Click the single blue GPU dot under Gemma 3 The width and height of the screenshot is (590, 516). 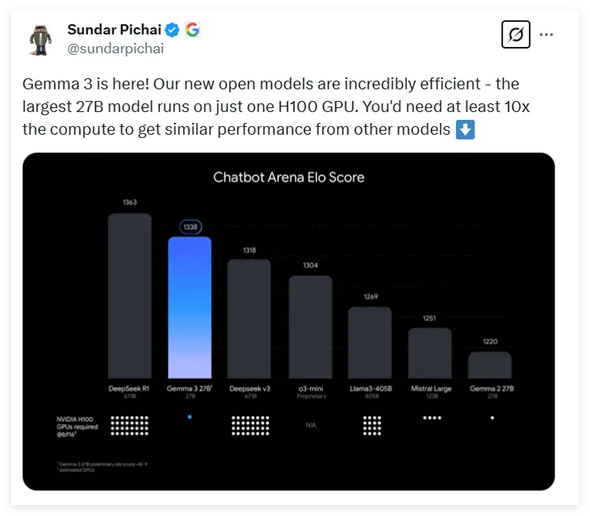click(x=190, y=417)
